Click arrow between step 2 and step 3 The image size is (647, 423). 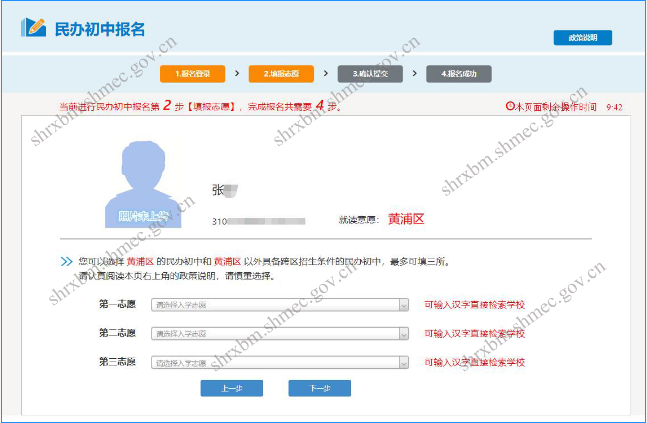326,73
